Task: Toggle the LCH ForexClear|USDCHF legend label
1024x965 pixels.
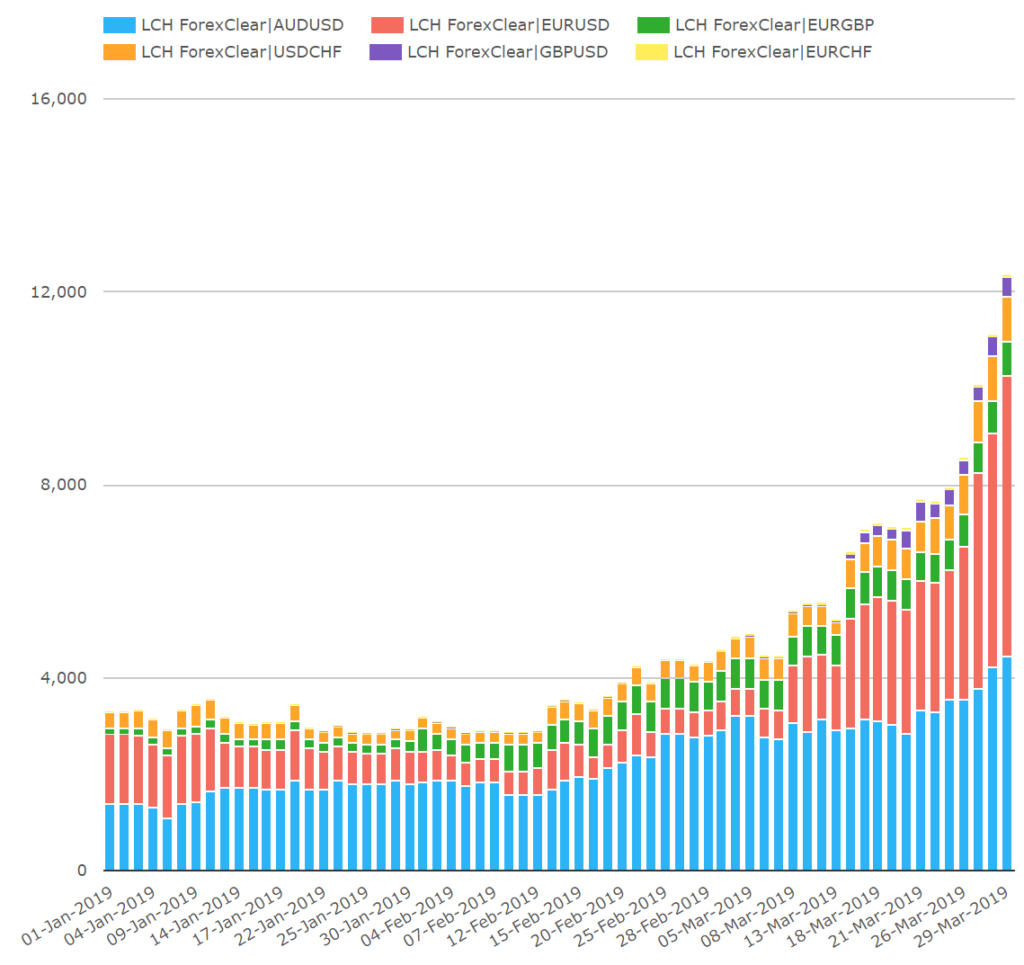Action: (242, 52)
